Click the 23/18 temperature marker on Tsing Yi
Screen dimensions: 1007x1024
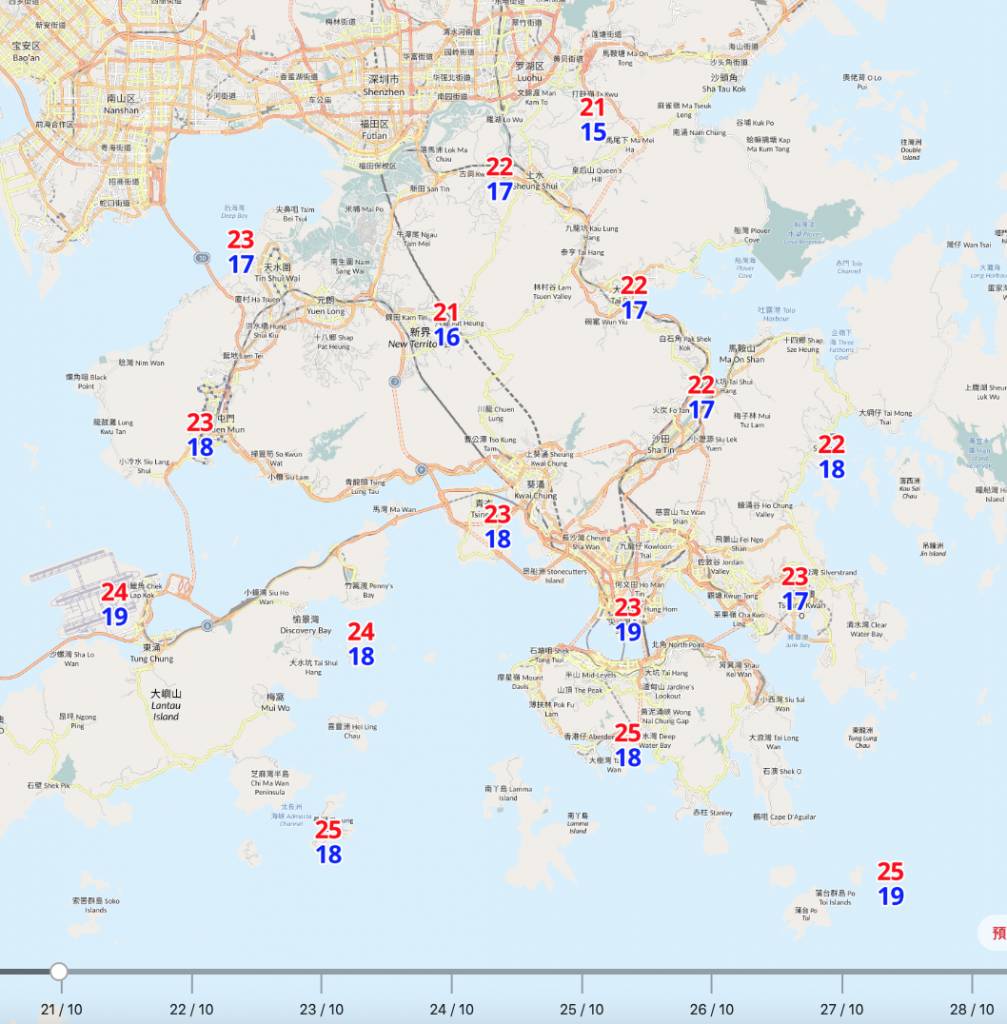[498, 527]
